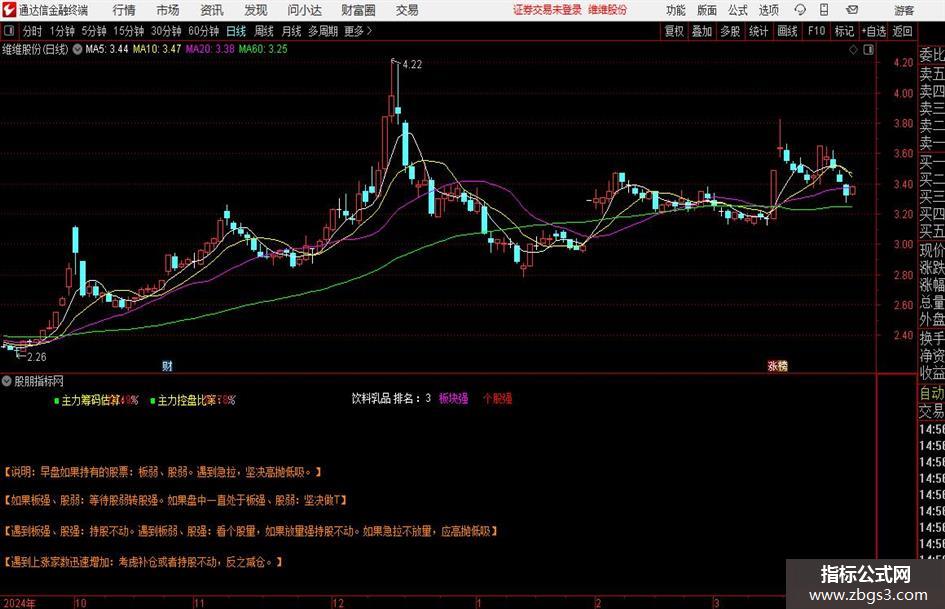Click the 板块强 label
The height and width of the screenshot is (609, 945).
click(454, 399)
